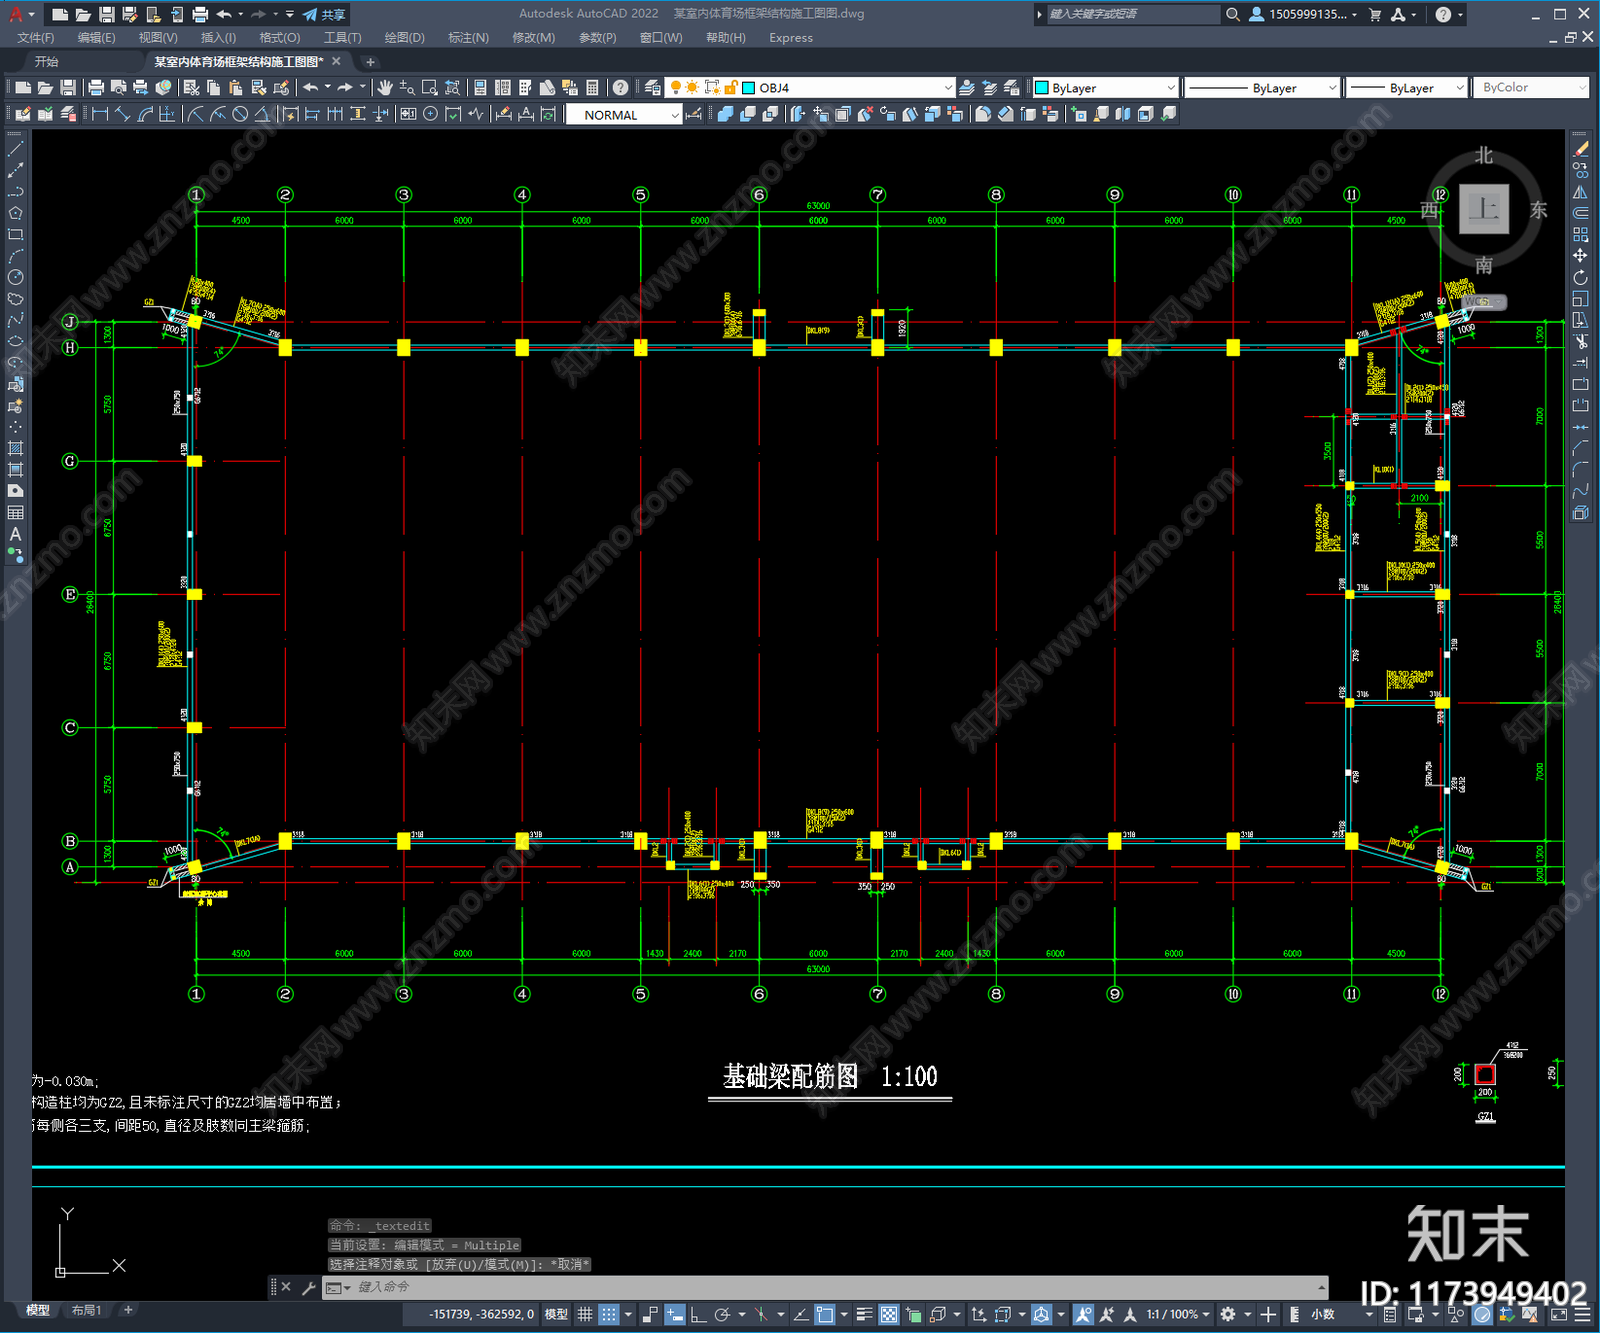Select the Line tool in the left toolbar
The image size is (1600, 1333).
pyautogui.click(x=15, y=148)
